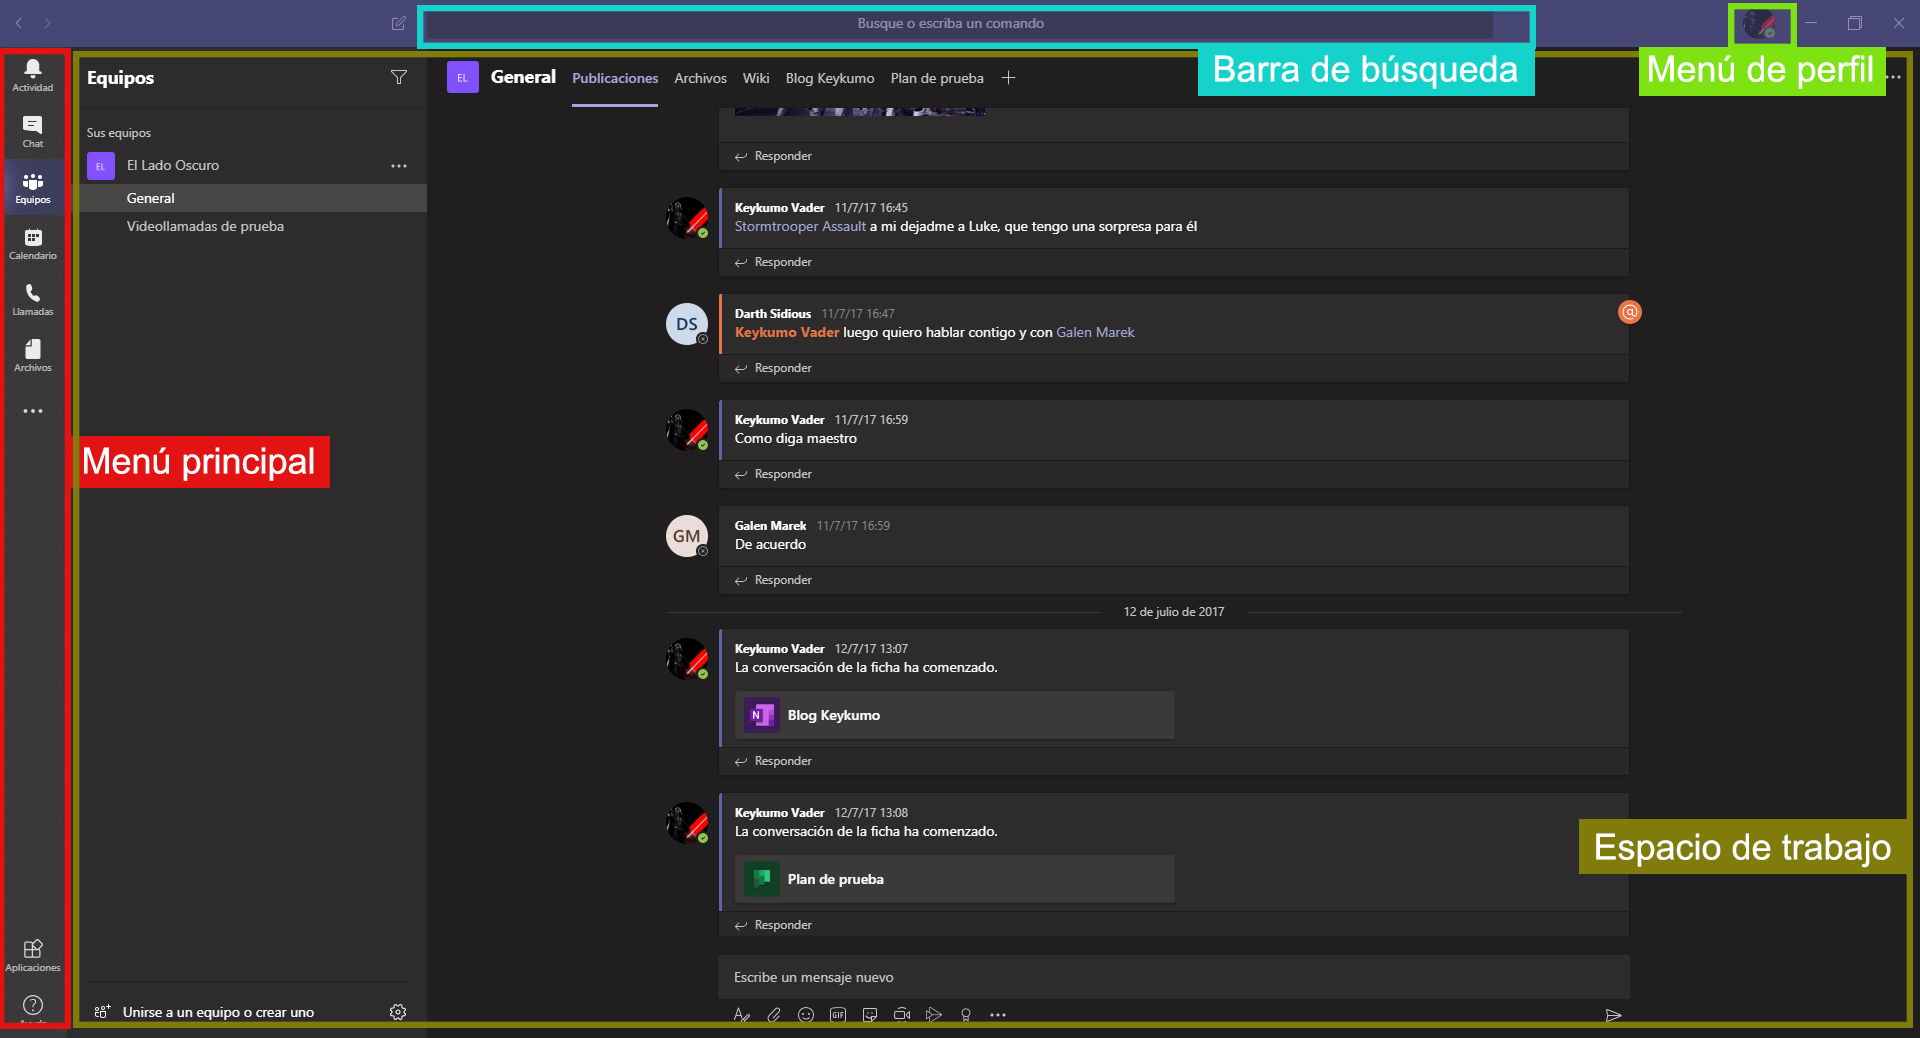
Task: Open the Stream icon in compose toolbar
Action: click(934, 1014)
